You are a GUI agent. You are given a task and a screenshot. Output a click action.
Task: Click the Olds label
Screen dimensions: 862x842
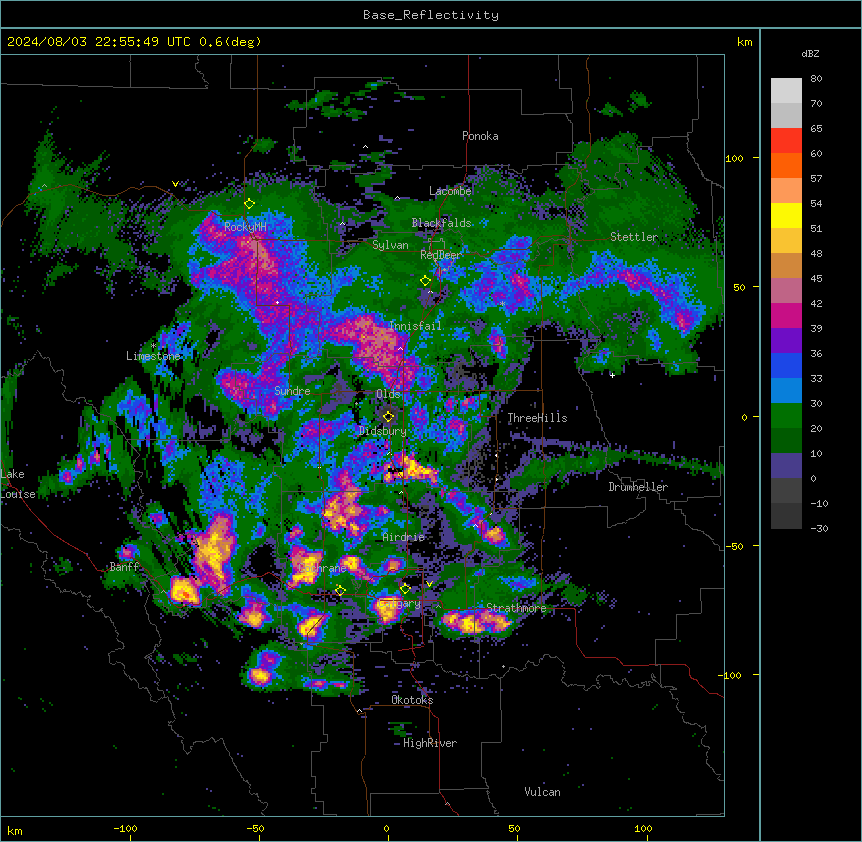[x=388, y=394]
